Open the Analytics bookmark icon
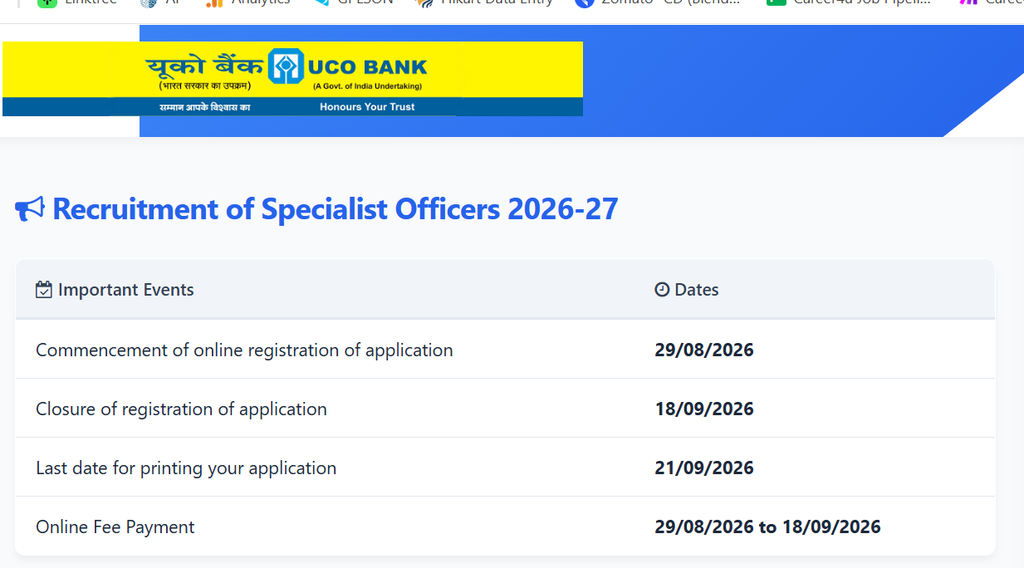The image size is (1024, 568). pyautogui.click(x=214, y=3)
